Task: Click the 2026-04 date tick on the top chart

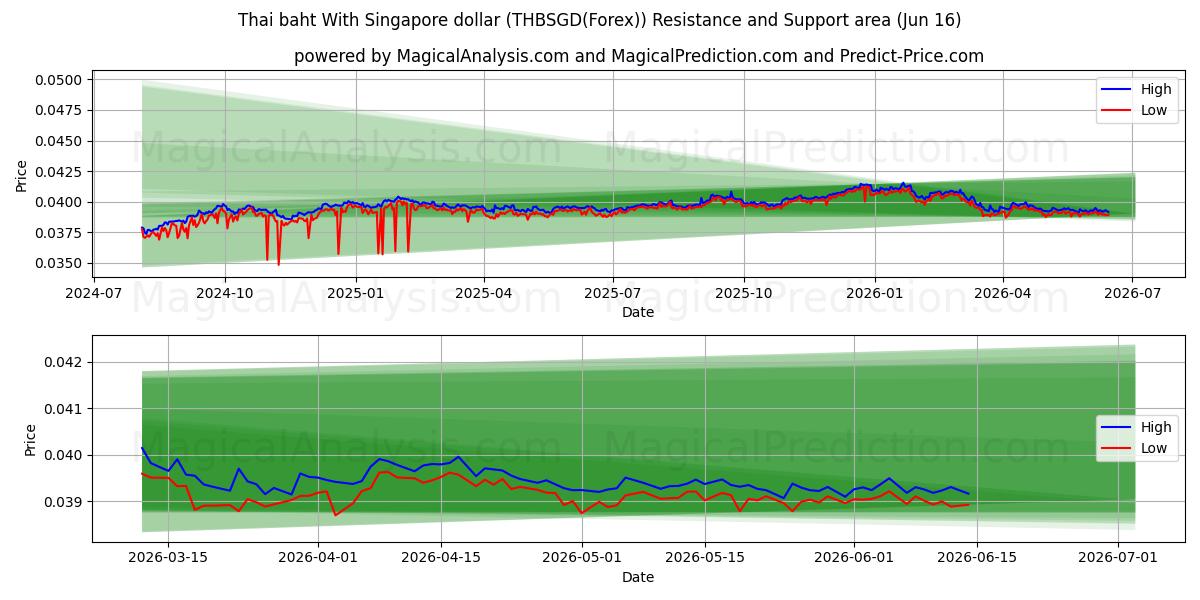Action: point(1003,293)
